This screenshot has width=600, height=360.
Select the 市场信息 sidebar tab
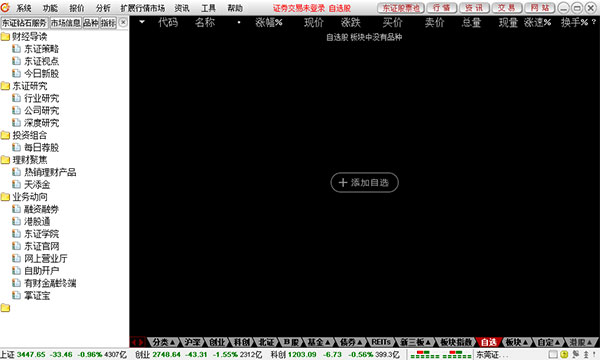tap(65, 23)
